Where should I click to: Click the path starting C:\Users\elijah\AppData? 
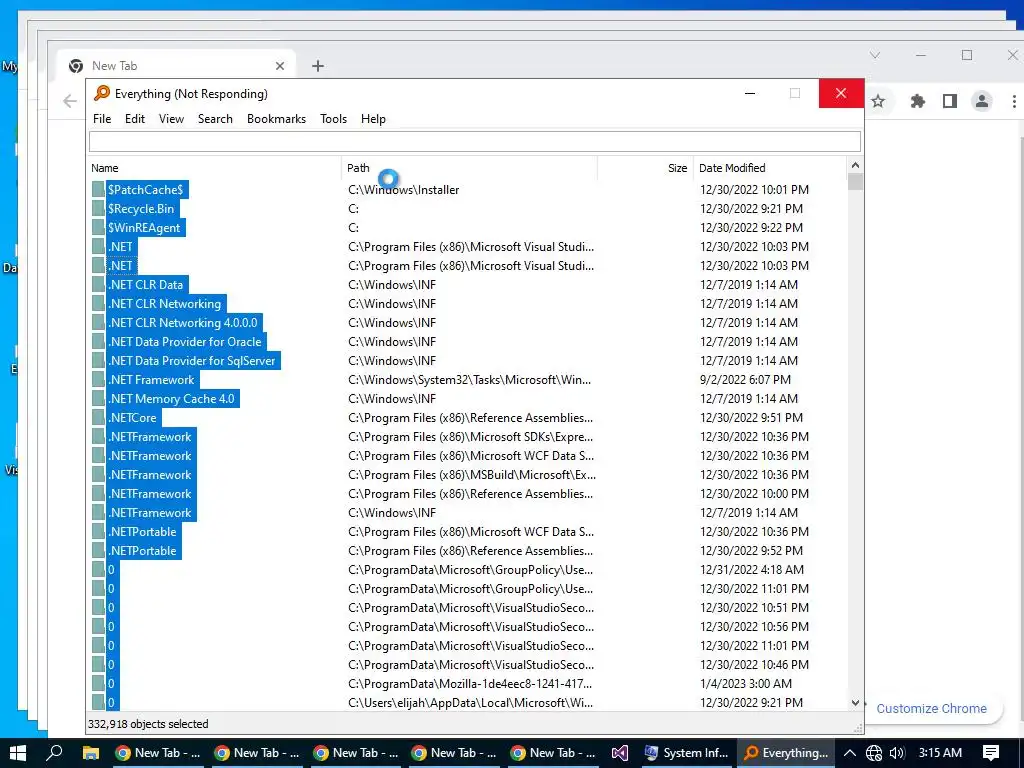tap(471, 703)
